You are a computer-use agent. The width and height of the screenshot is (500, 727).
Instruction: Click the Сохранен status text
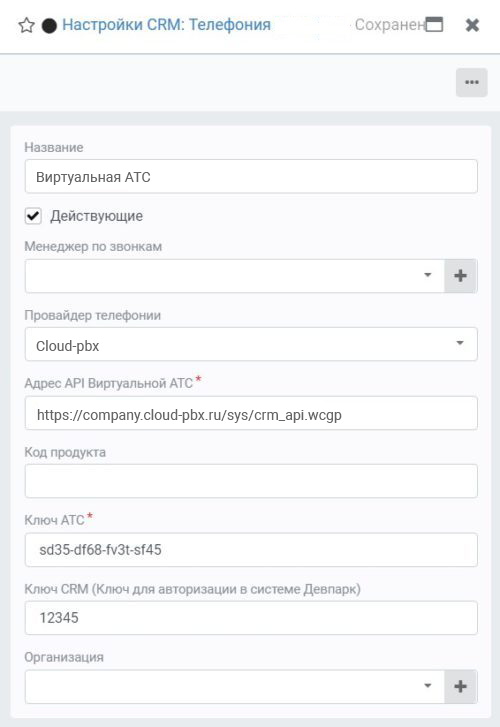[x=390, y=25]
